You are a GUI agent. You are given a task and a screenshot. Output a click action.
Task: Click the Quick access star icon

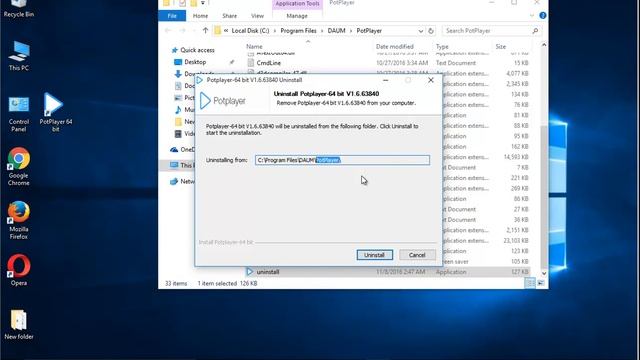[175, 50]
